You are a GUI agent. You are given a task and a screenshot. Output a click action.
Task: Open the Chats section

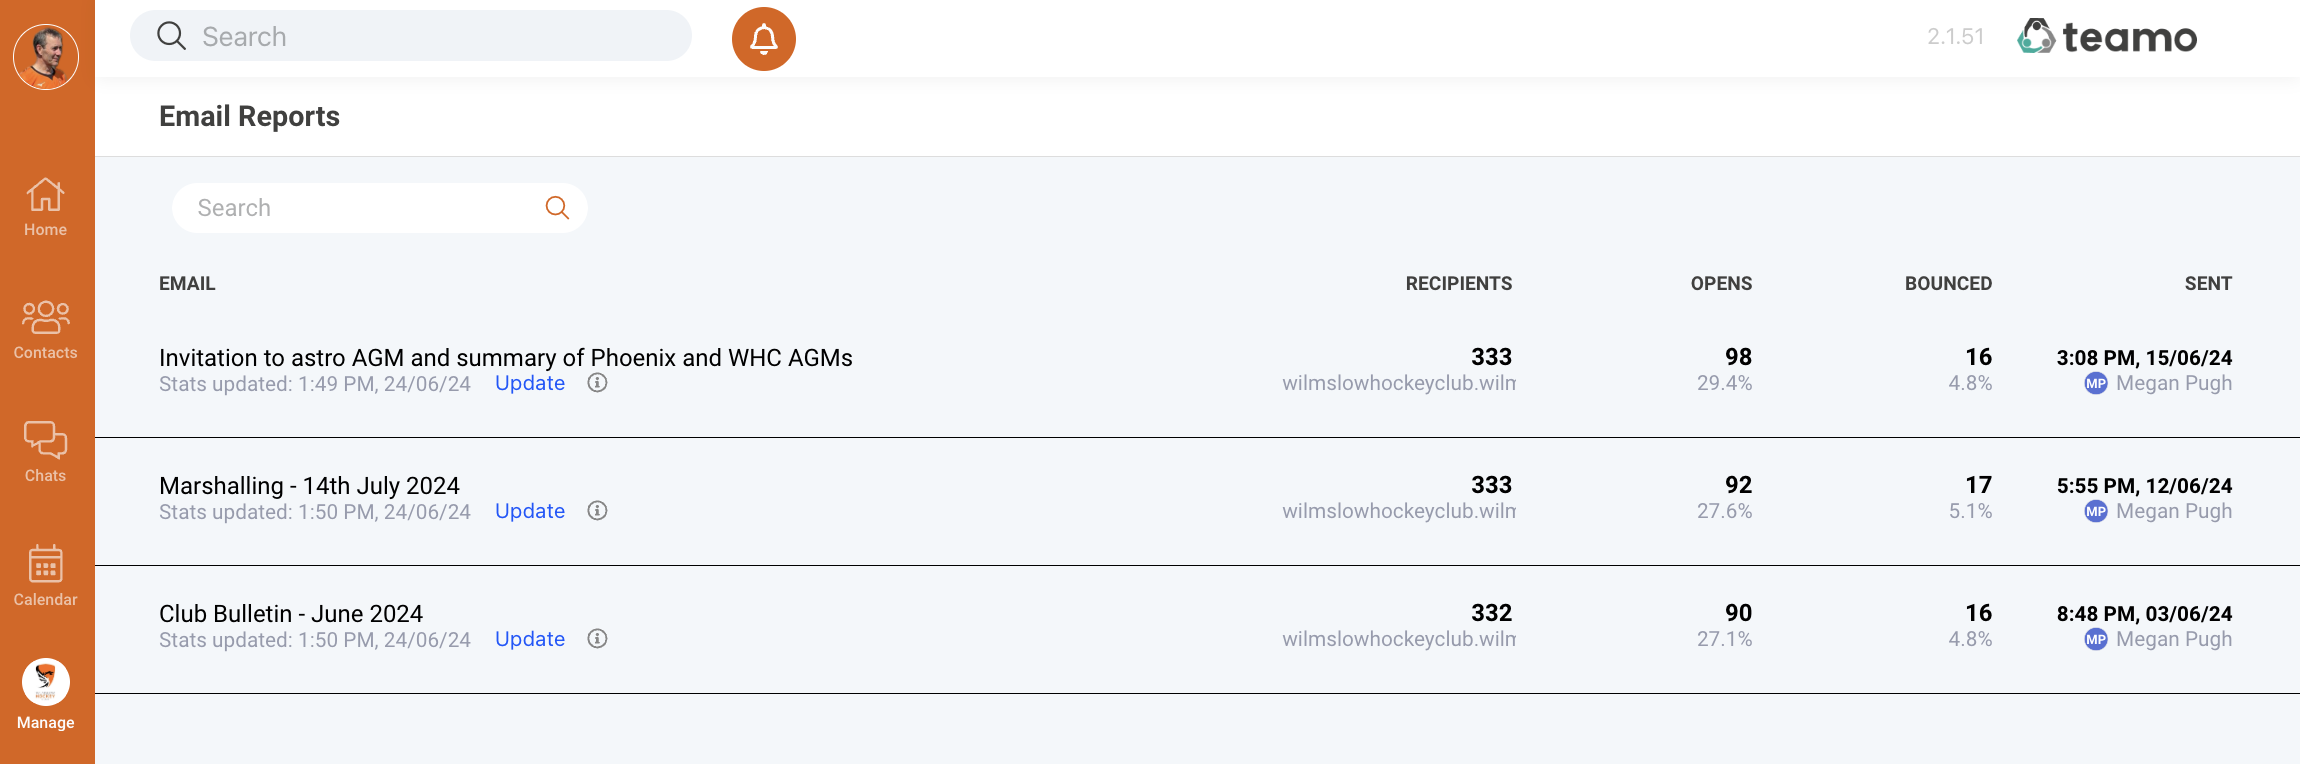point(45,452)
